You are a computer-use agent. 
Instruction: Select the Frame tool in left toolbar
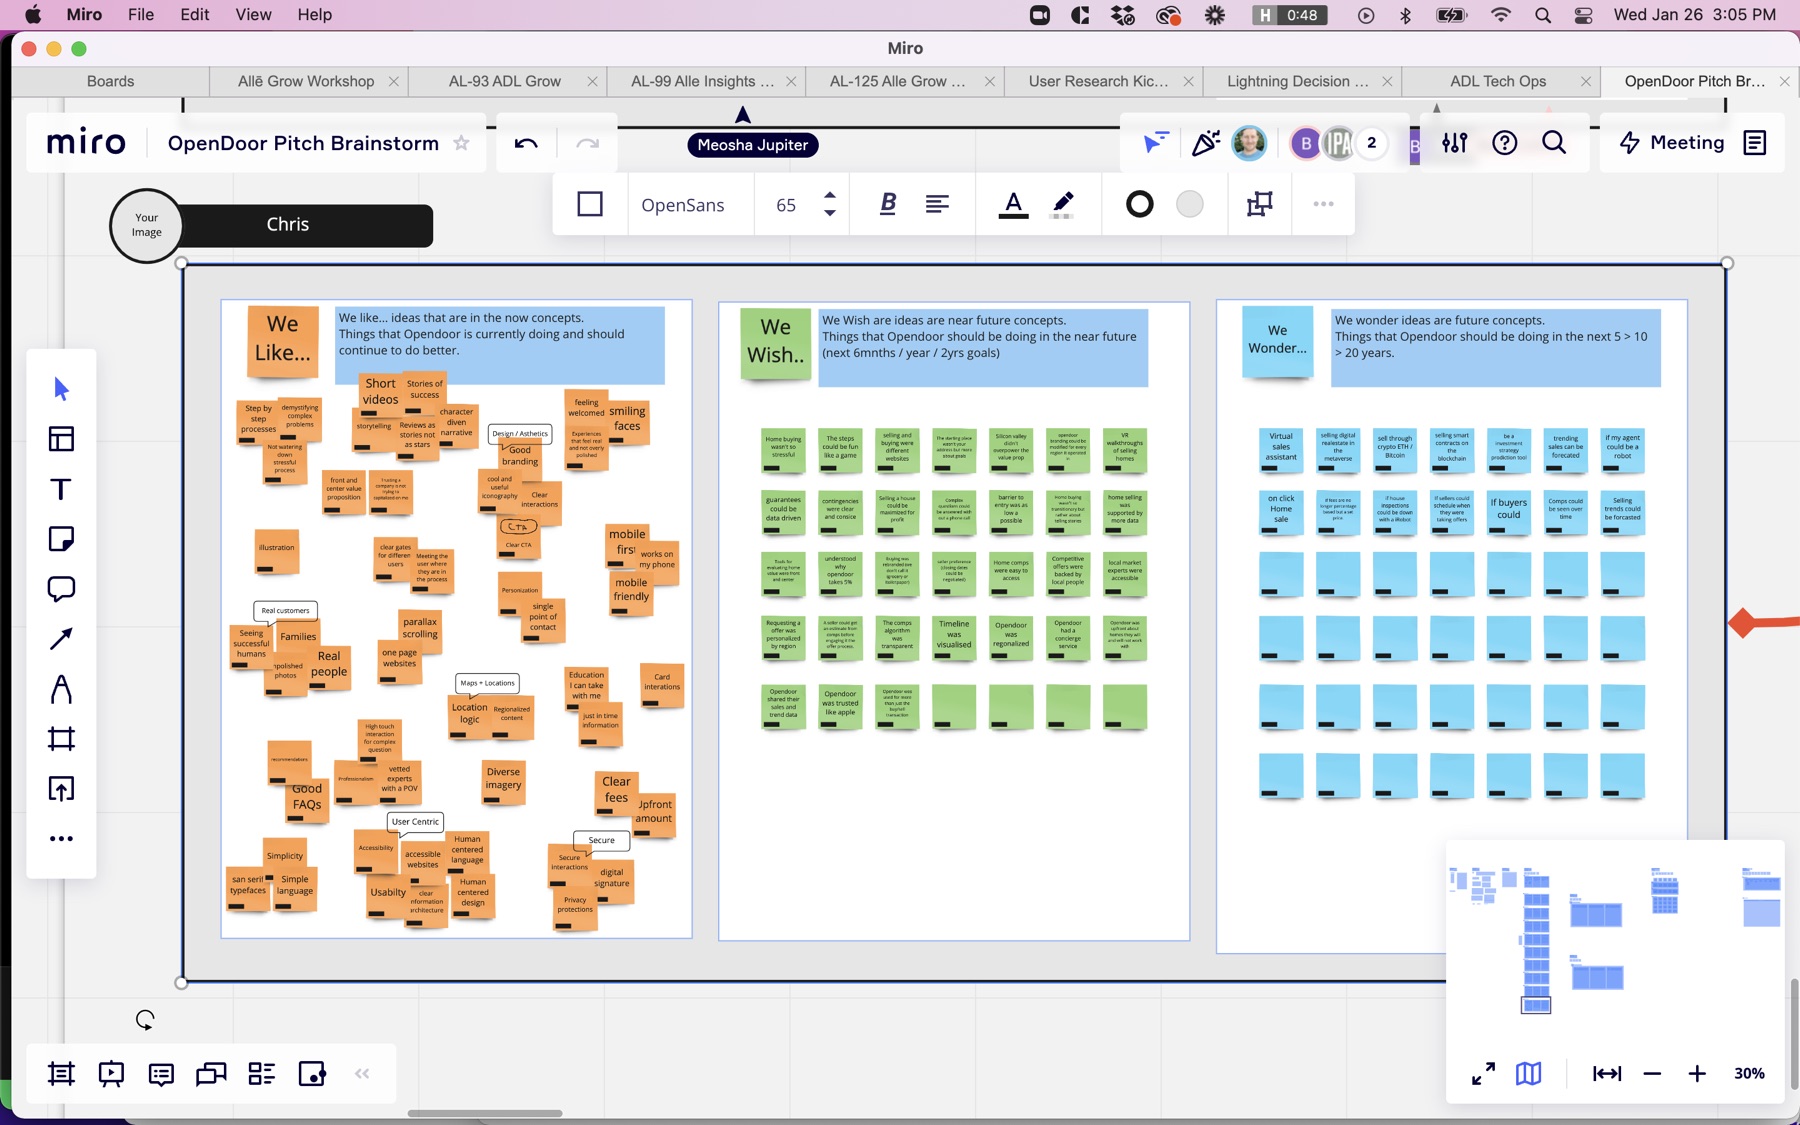(x=61, y=739)
